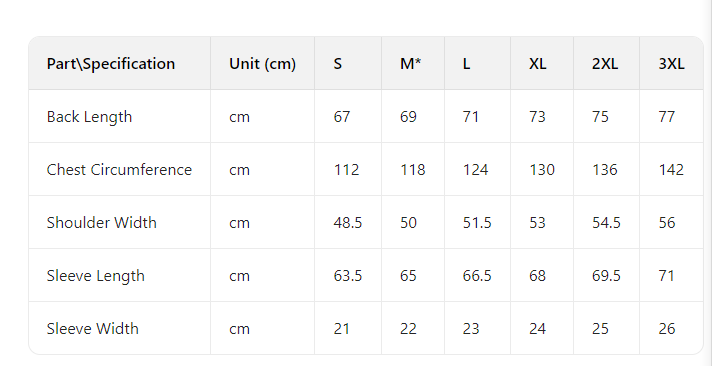Click the L size column header
The height and width of the screenshot is (366, 712).
[x=466, y=64]
